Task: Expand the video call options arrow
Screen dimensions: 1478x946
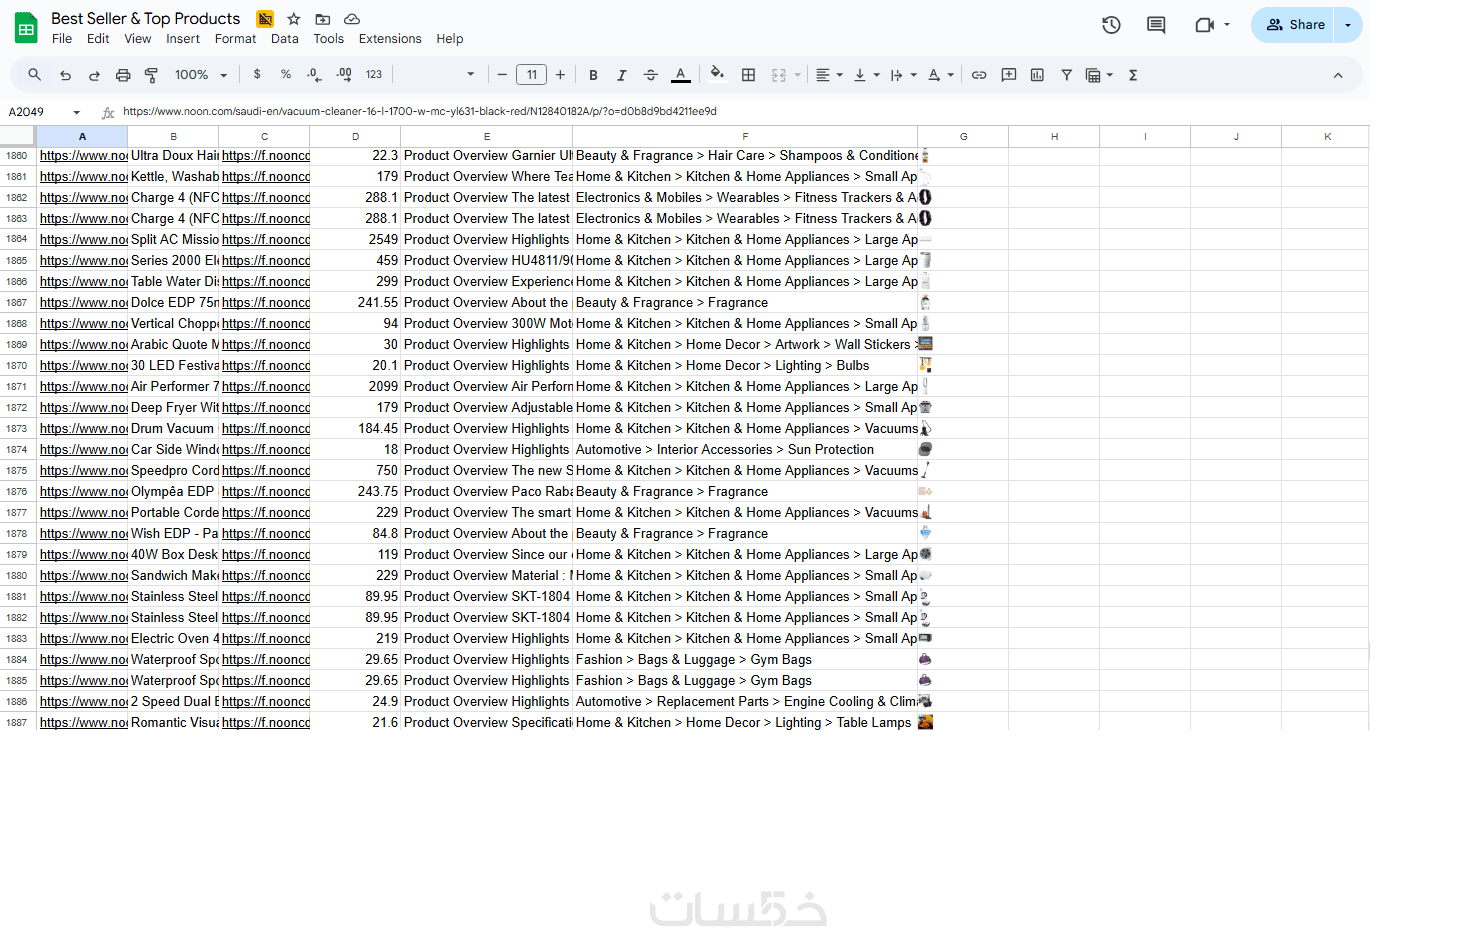Action: pyautogui.click(x=1227, y=25)
